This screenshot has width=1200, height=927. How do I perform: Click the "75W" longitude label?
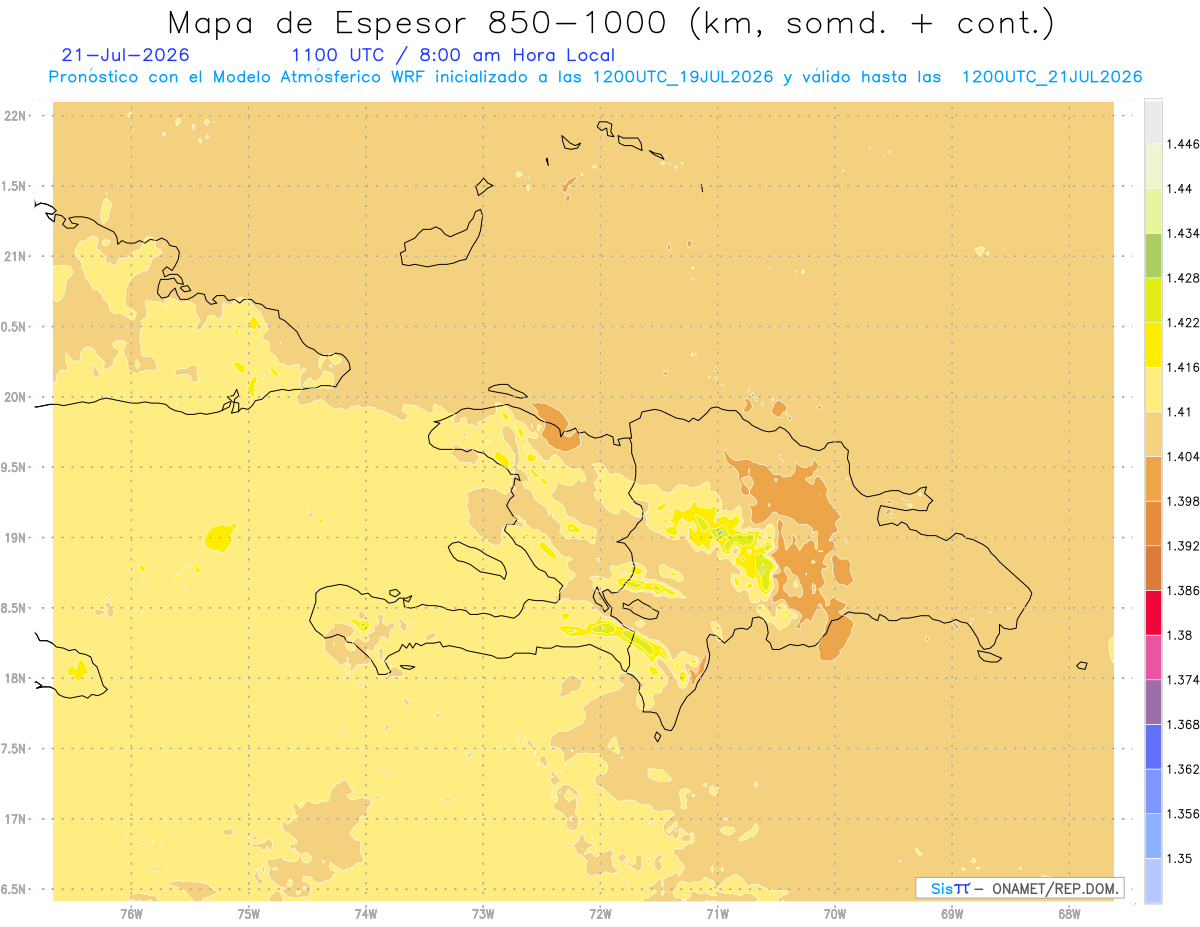pos(249,913)
